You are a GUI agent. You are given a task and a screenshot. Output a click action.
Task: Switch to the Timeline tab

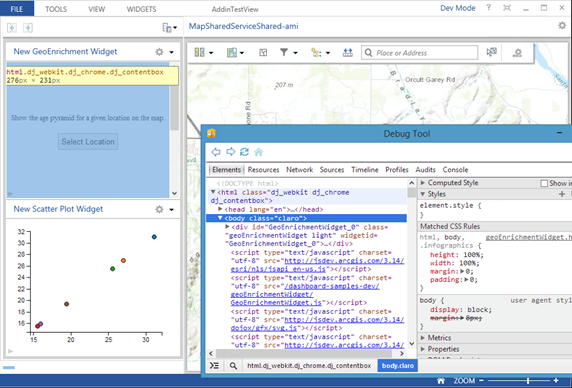[364, 170]
